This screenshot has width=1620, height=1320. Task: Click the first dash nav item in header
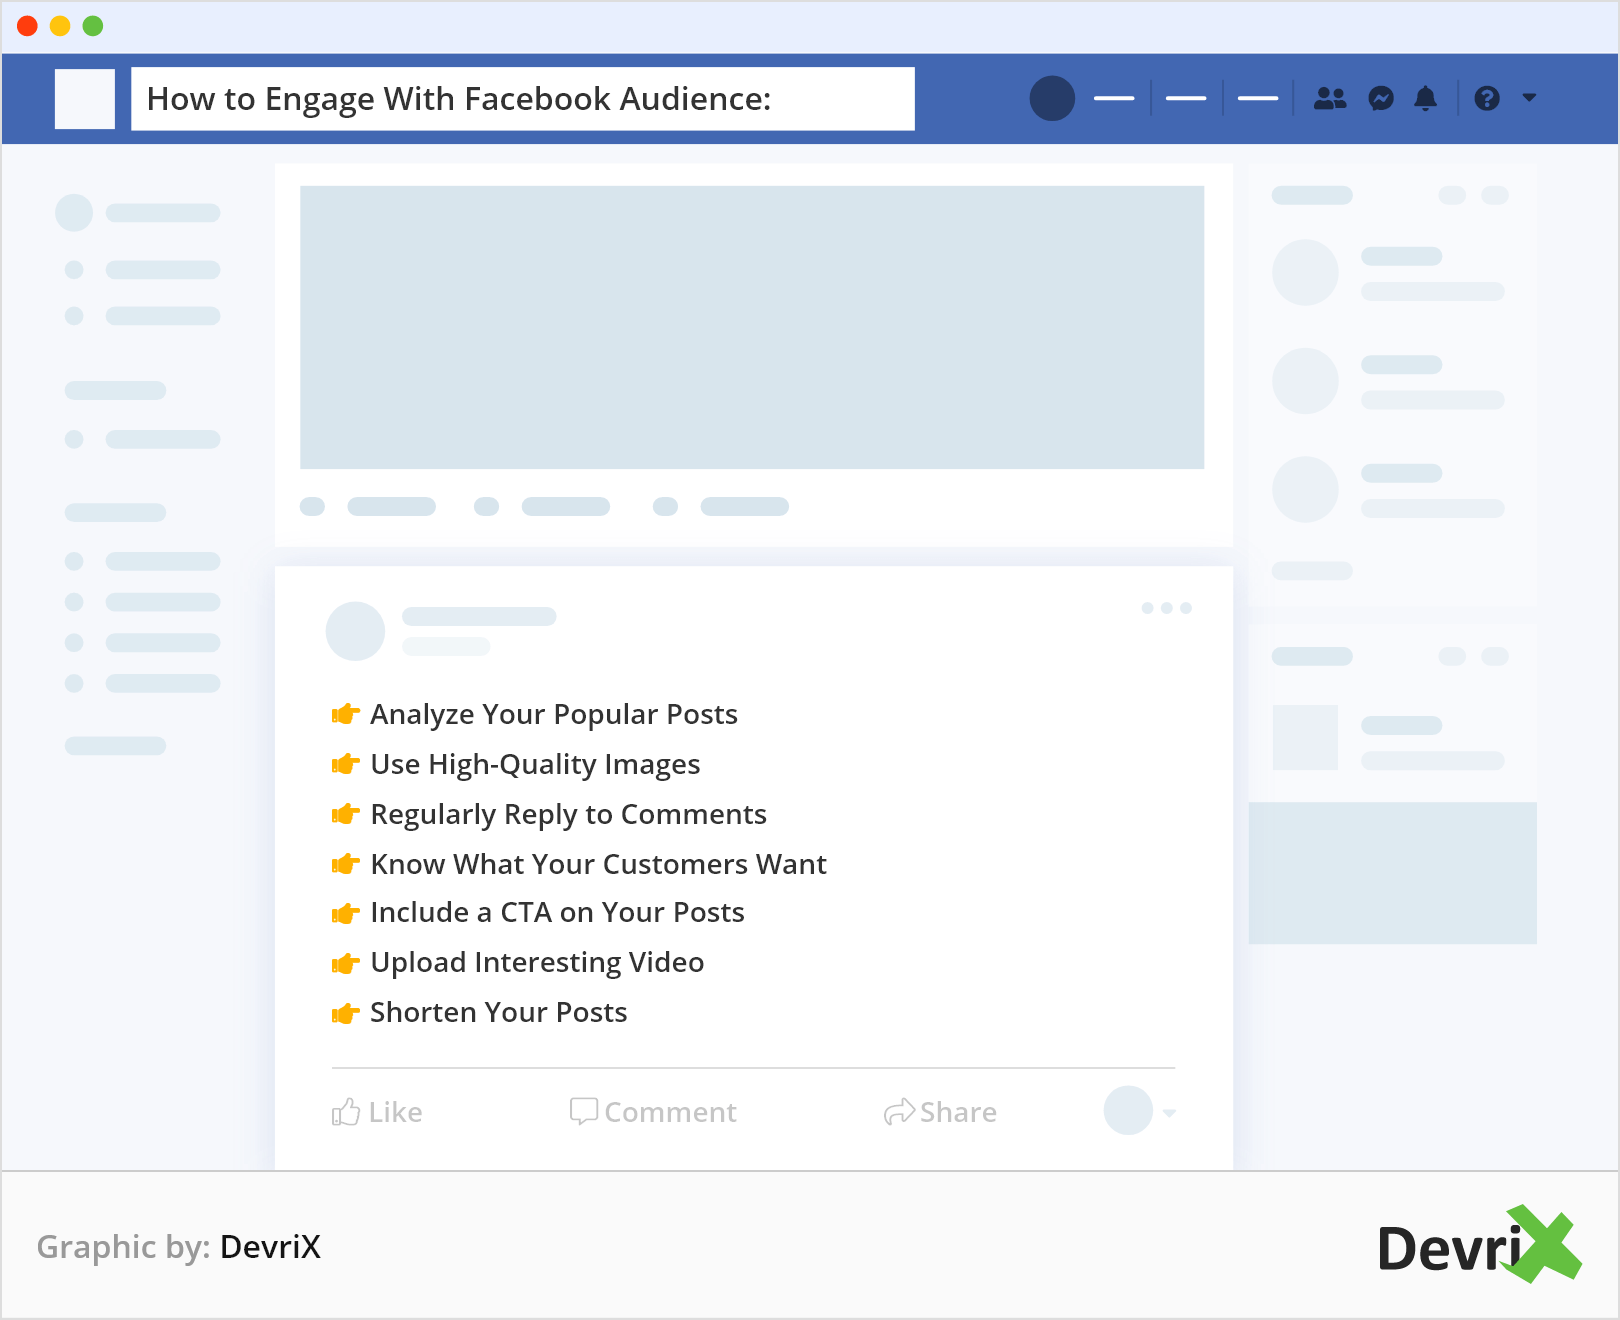pos(1114,98)
